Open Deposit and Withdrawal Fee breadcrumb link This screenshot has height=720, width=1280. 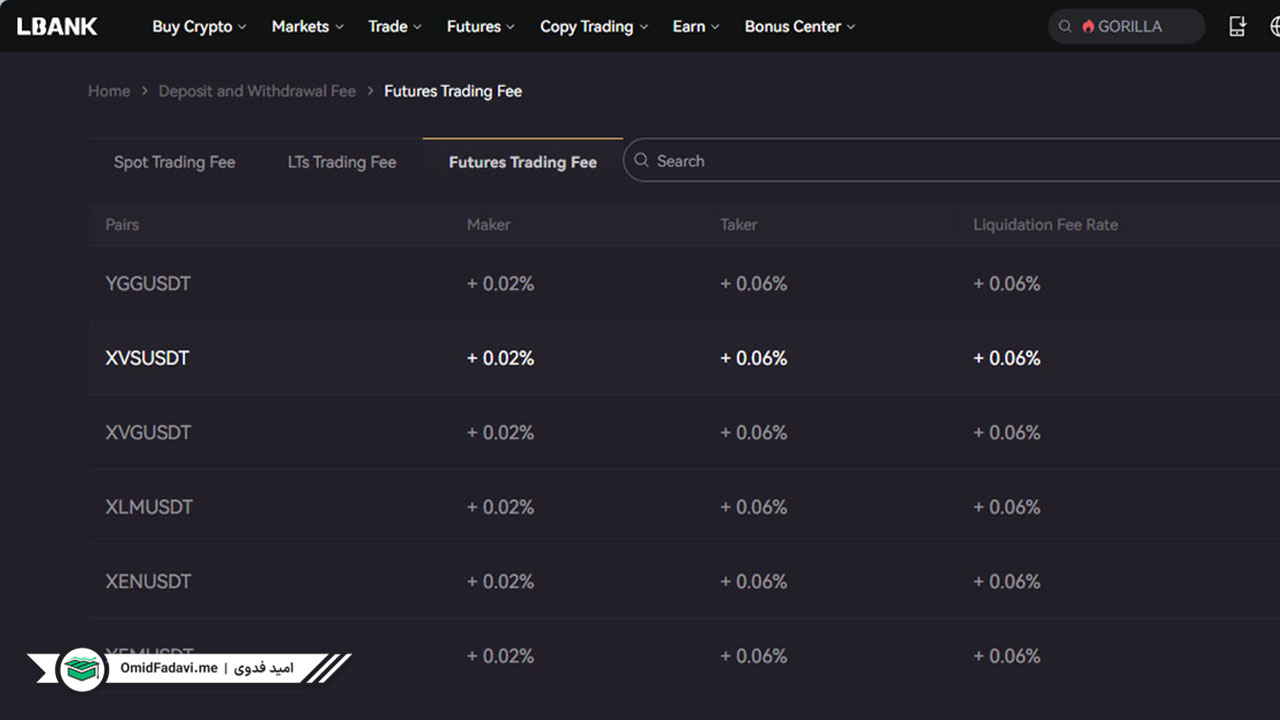point(257,91)
